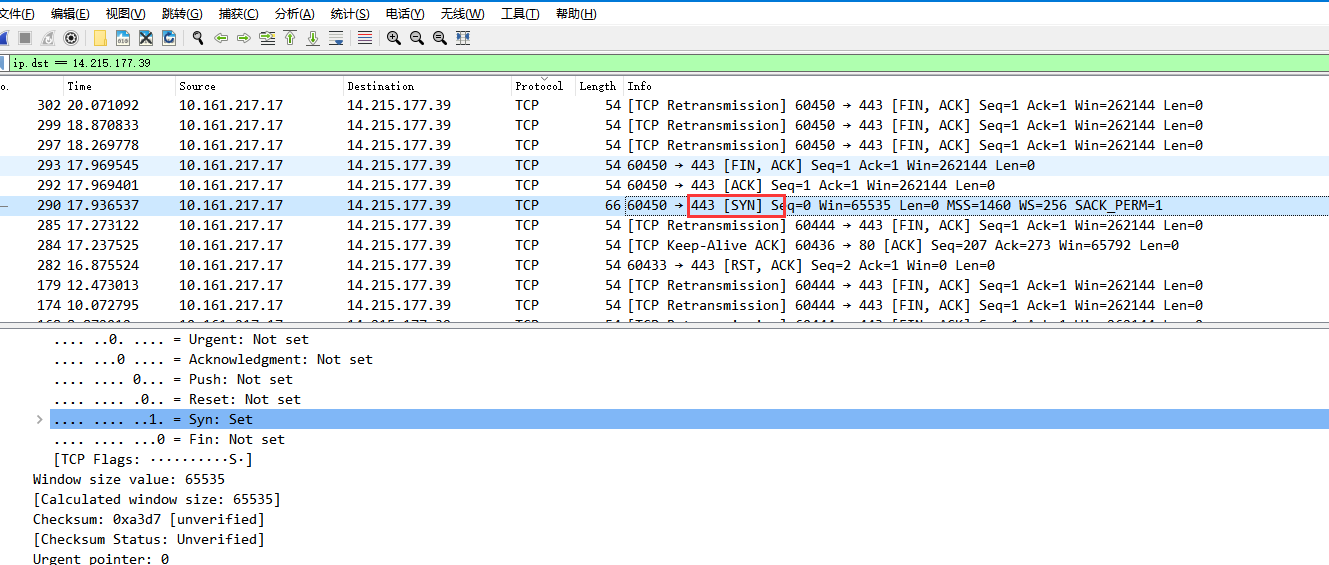The width and height of the screenshot is (1329, 565).
Task: Close the capture file icon
Action: (146, 38)
